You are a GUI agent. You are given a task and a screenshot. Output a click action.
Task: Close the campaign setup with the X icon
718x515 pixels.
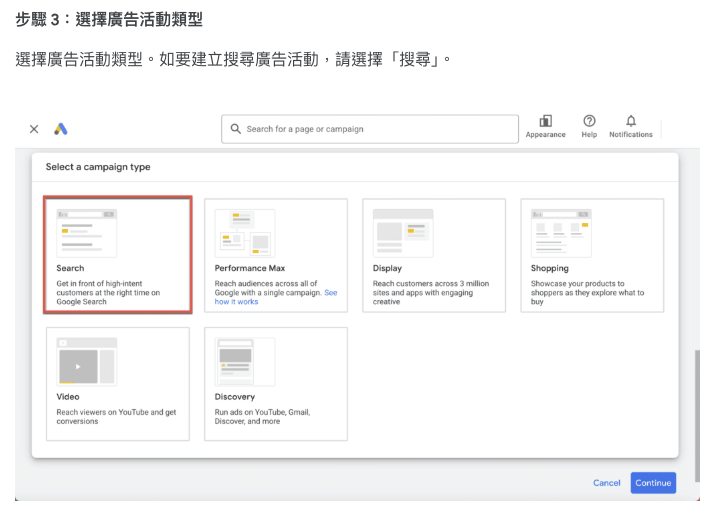[x=34, y=129]
